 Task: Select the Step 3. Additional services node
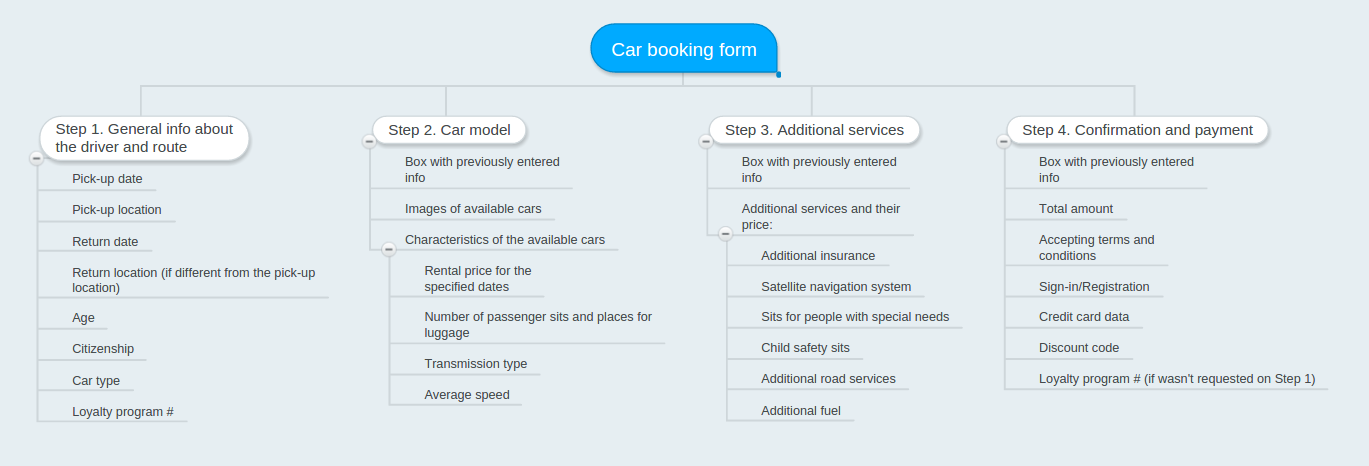click(814, 130)
